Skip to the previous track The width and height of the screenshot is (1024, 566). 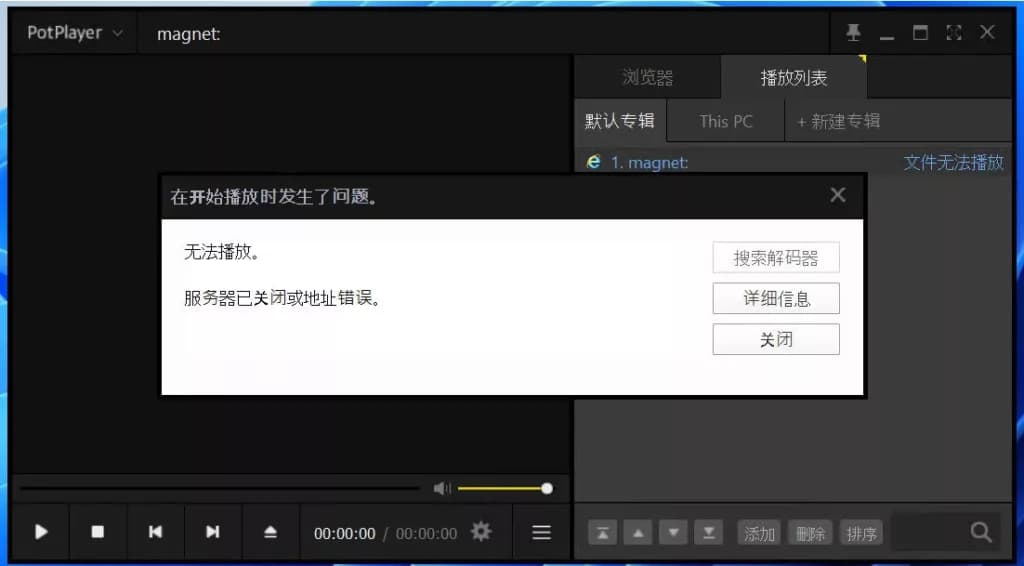point(155,532)
